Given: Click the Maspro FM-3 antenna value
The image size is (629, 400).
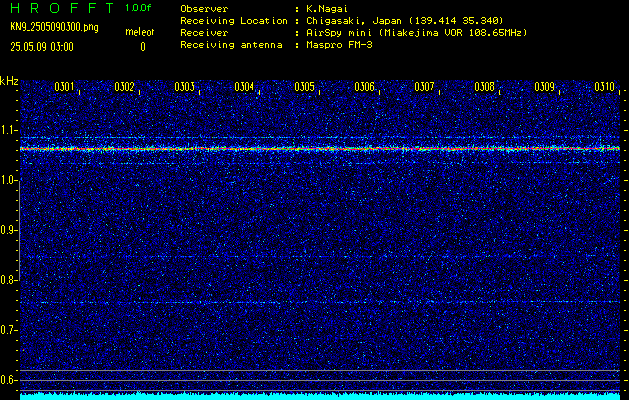Looking at the screenshot, I should pyautogui.click(x=339, y=45).
